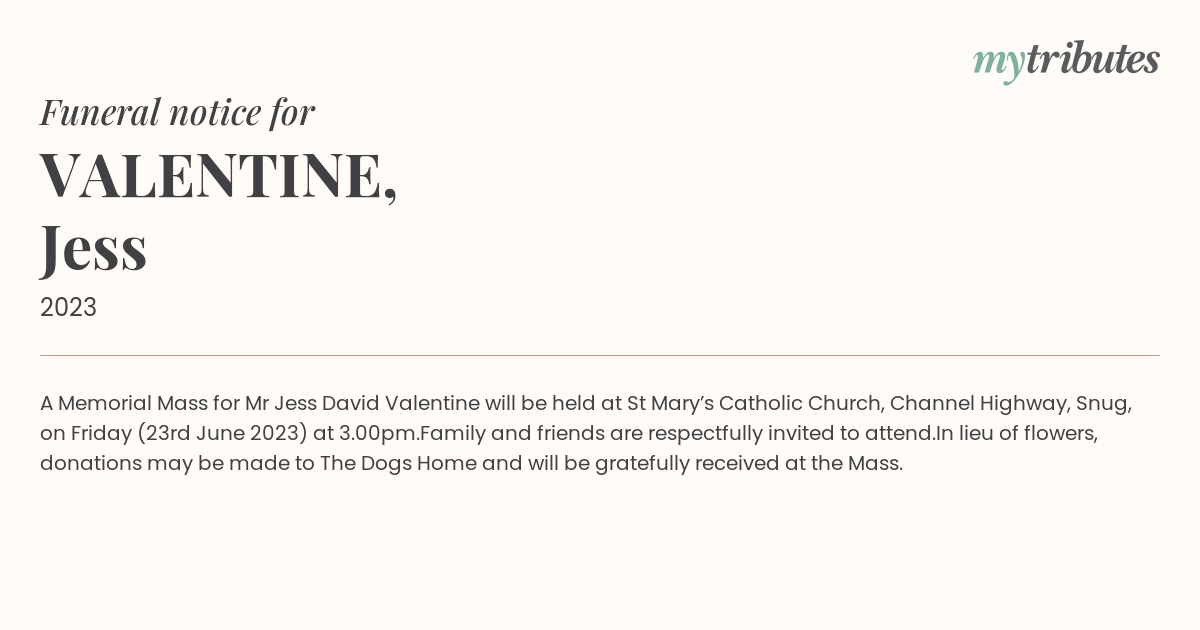The image size is (1200, 630).
Task: Click the town name "Snug"
Action: 1104,405
